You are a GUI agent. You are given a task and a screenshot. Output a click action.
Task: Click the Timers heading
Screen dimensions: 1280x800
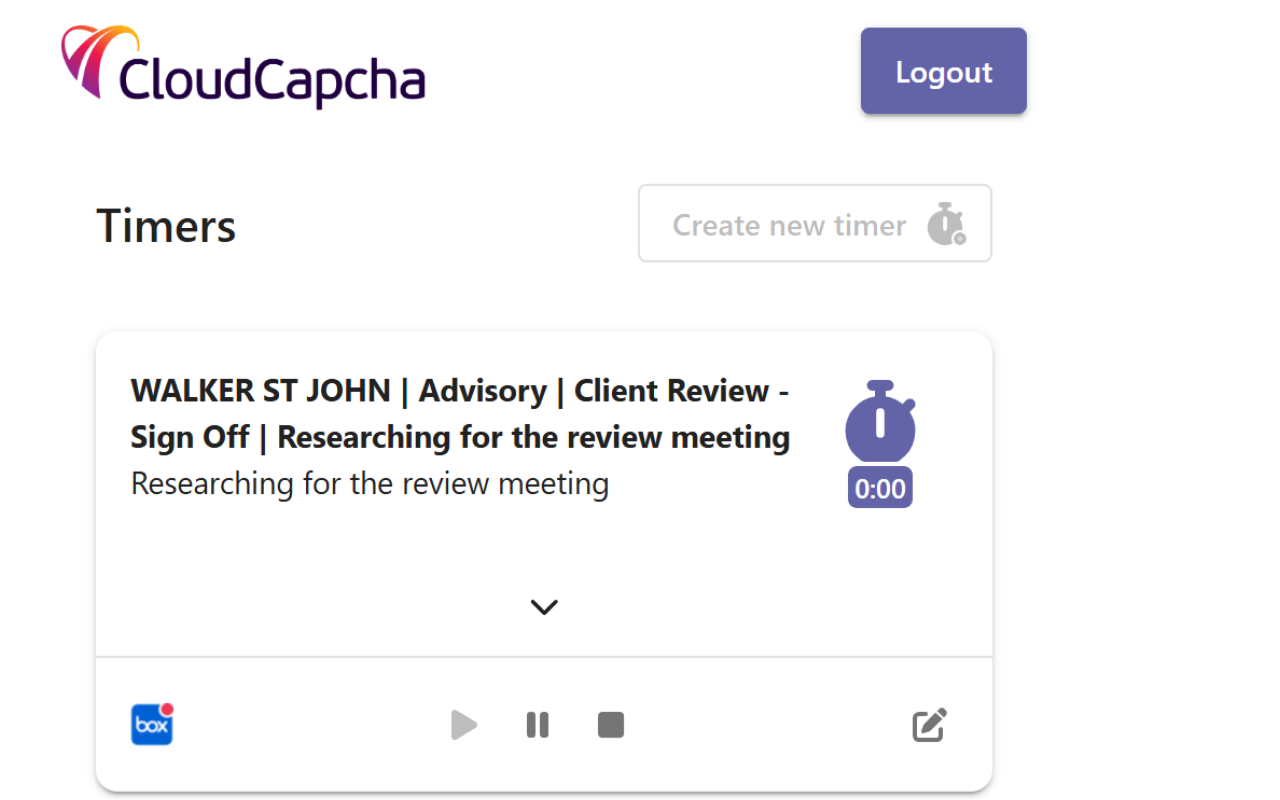pos(166,226)
